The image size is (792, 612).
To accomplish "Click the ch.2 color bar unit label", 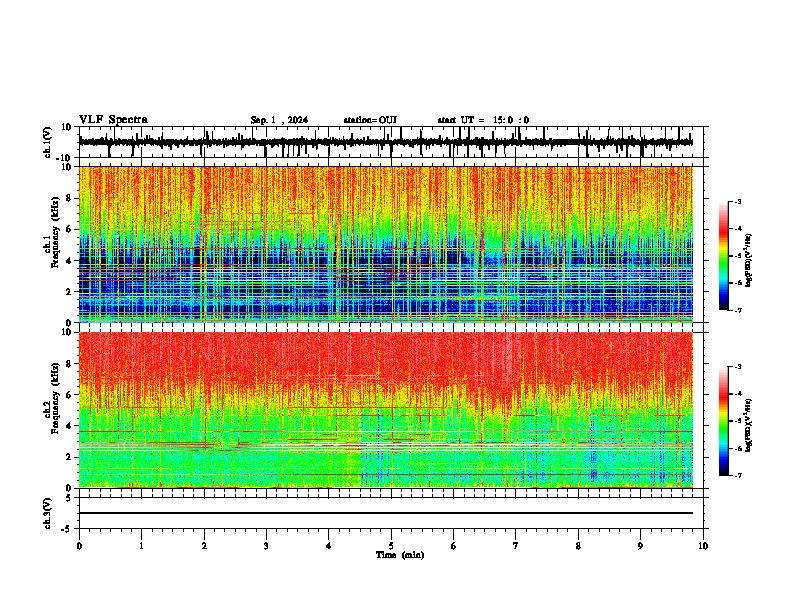I will [749, 425].
